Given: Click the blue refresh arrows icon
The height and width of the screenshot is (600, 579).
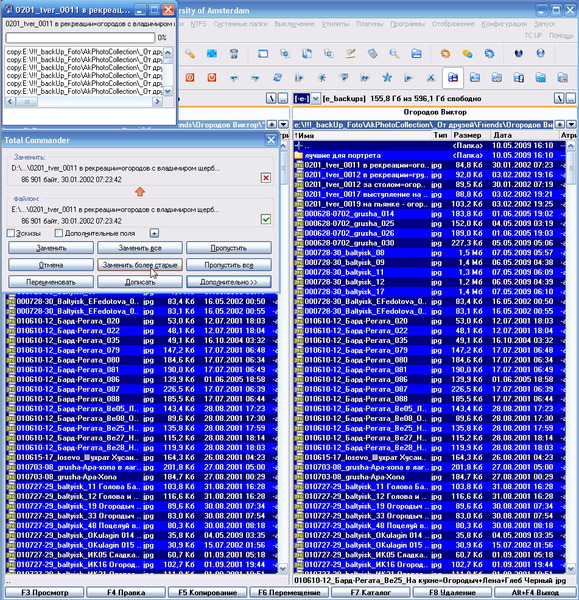Looking at the screenshot, I should [277, 78].
